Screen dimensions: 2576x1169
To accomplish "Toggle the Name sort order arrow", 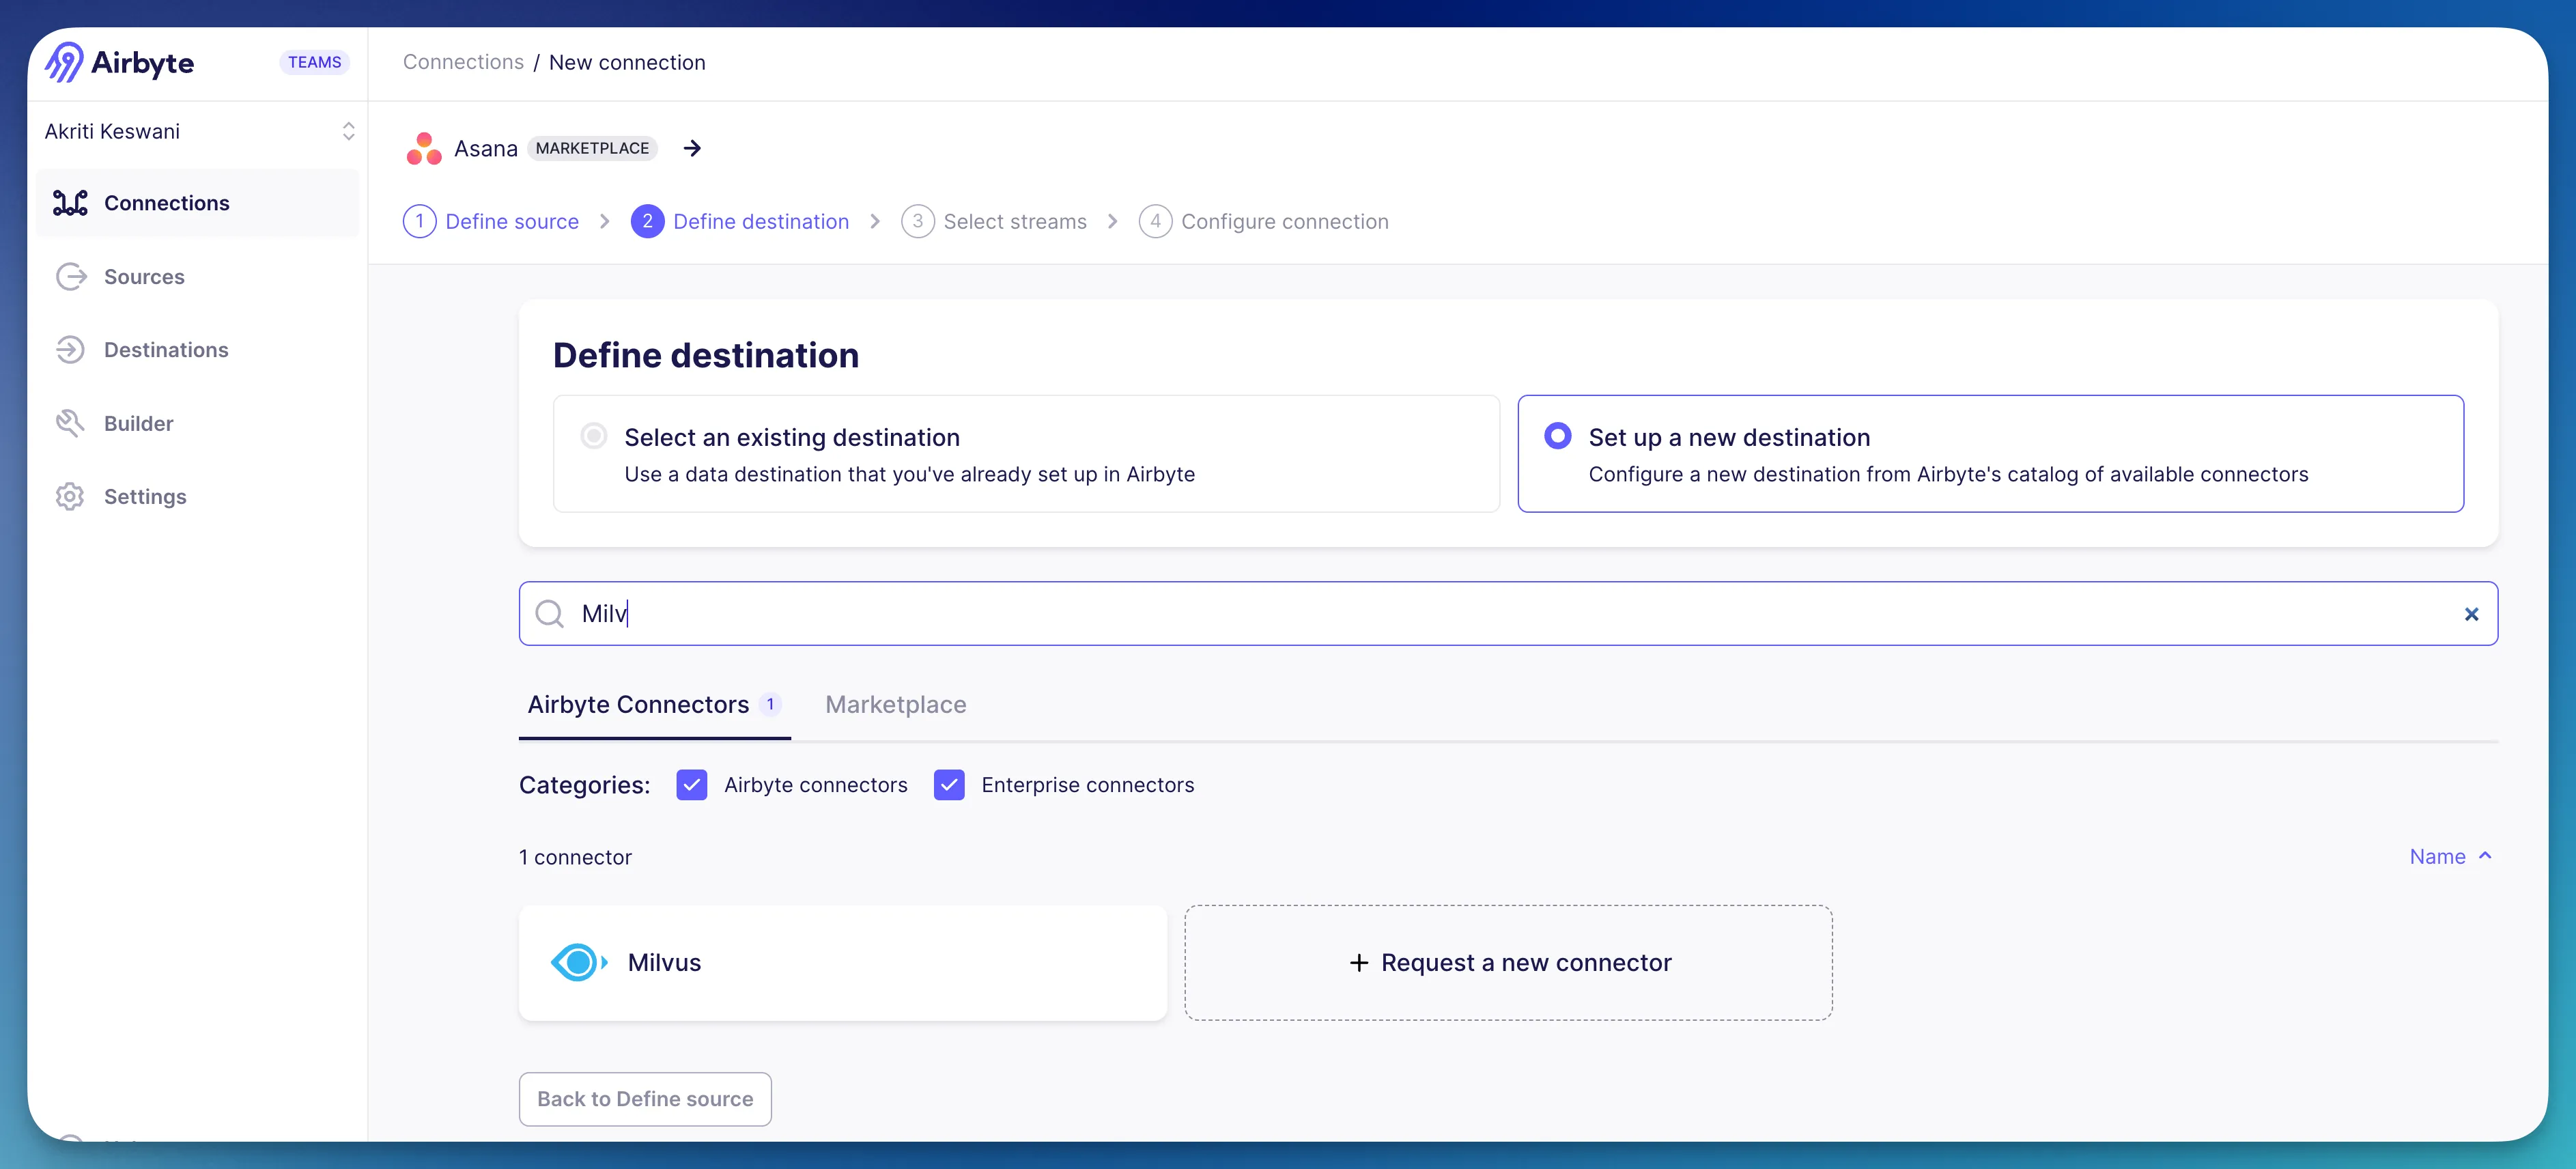I will (x=2485, y=856).
